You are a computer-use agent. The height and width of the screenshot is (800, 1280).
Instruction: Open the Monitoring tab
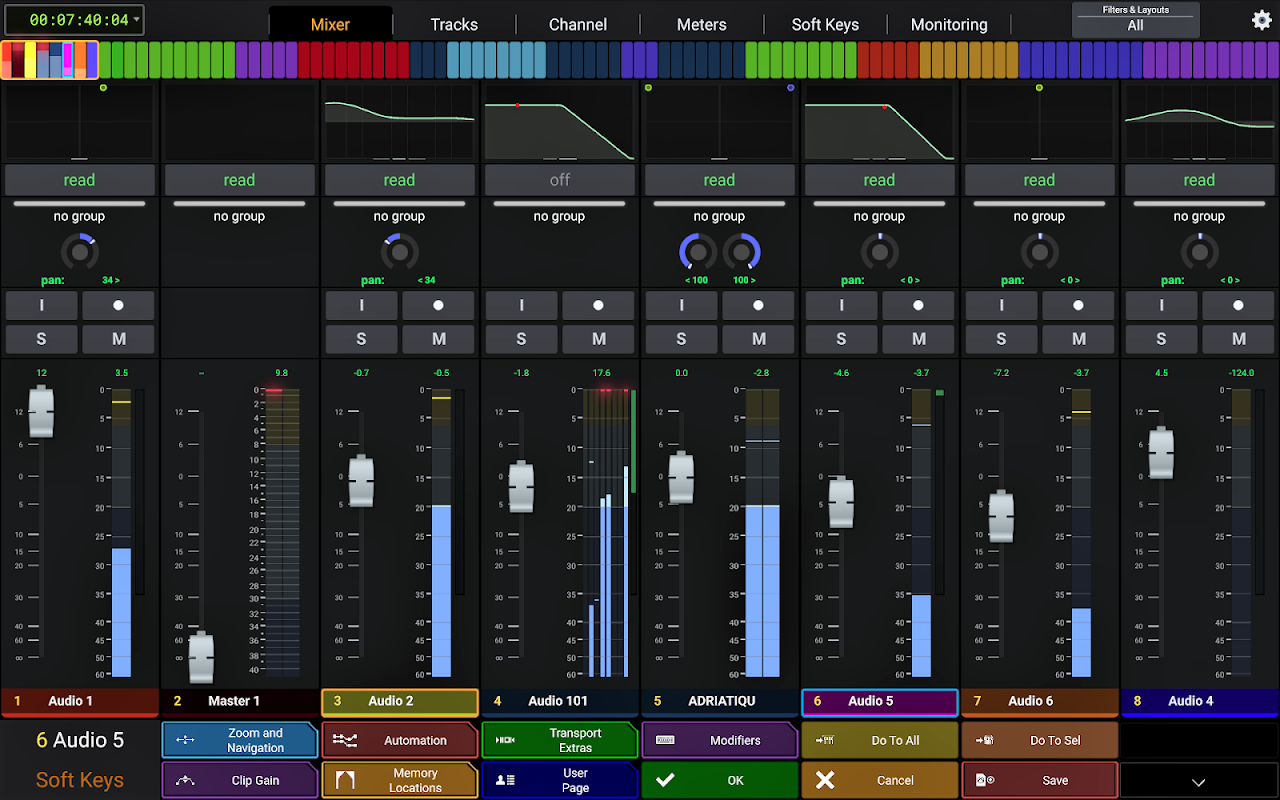[x=948, y=25]
